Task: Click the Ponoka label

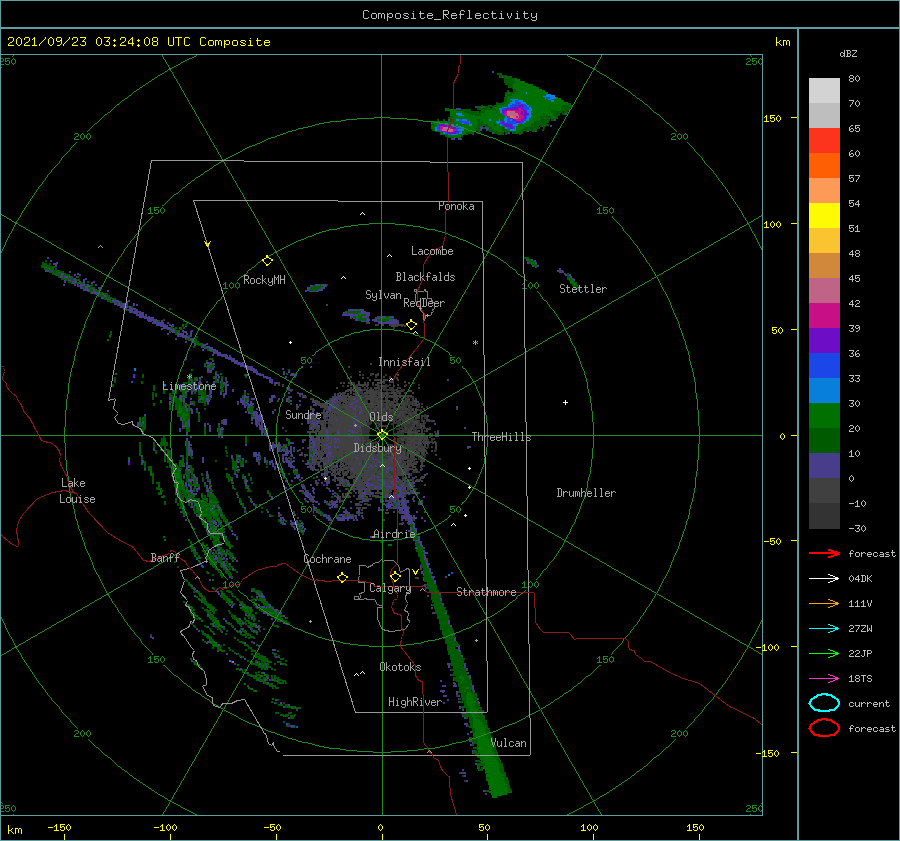Action: 456,206
